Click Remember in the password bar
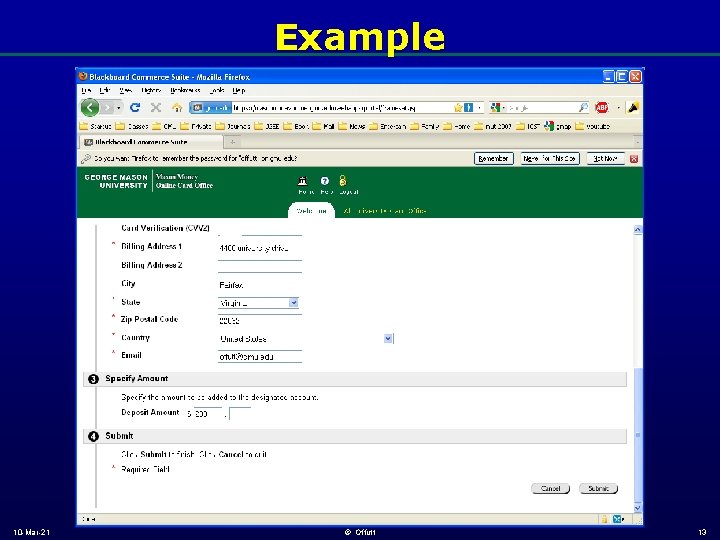The width and height of the screenshot is (720, 540). (x=493, y=158)
